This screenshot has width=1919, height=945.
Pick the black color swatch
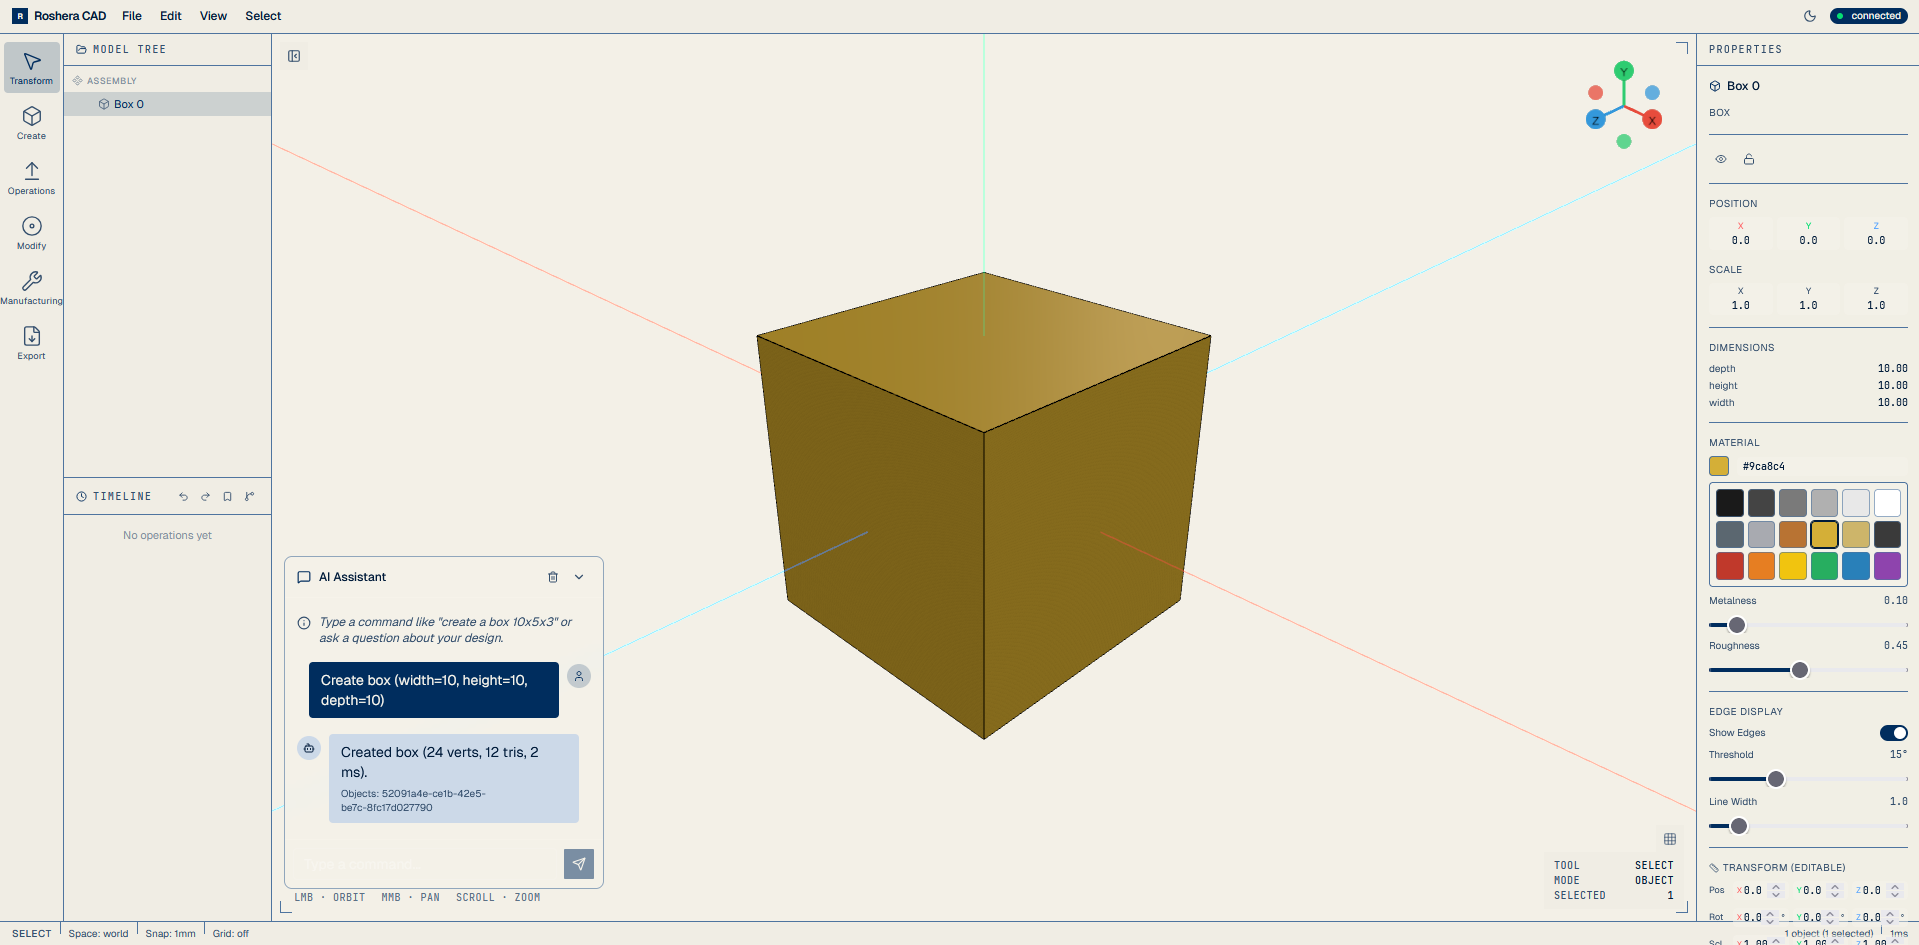point(1730,503)
